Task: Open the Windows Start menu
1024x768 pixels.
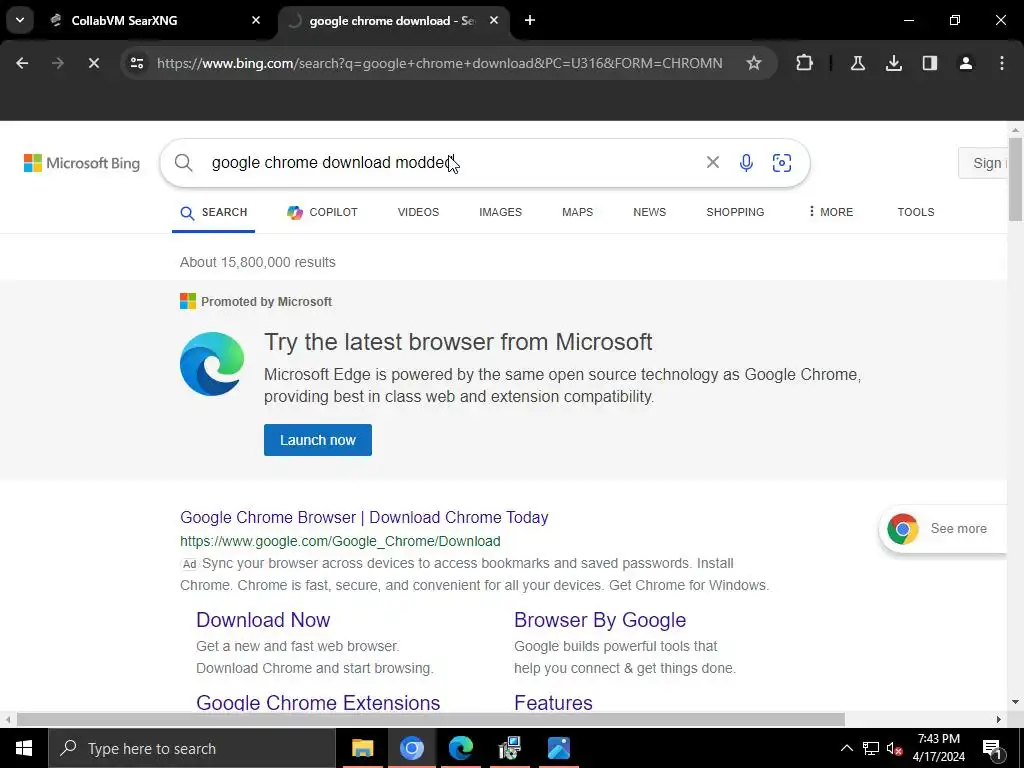Action: [24, 748]
